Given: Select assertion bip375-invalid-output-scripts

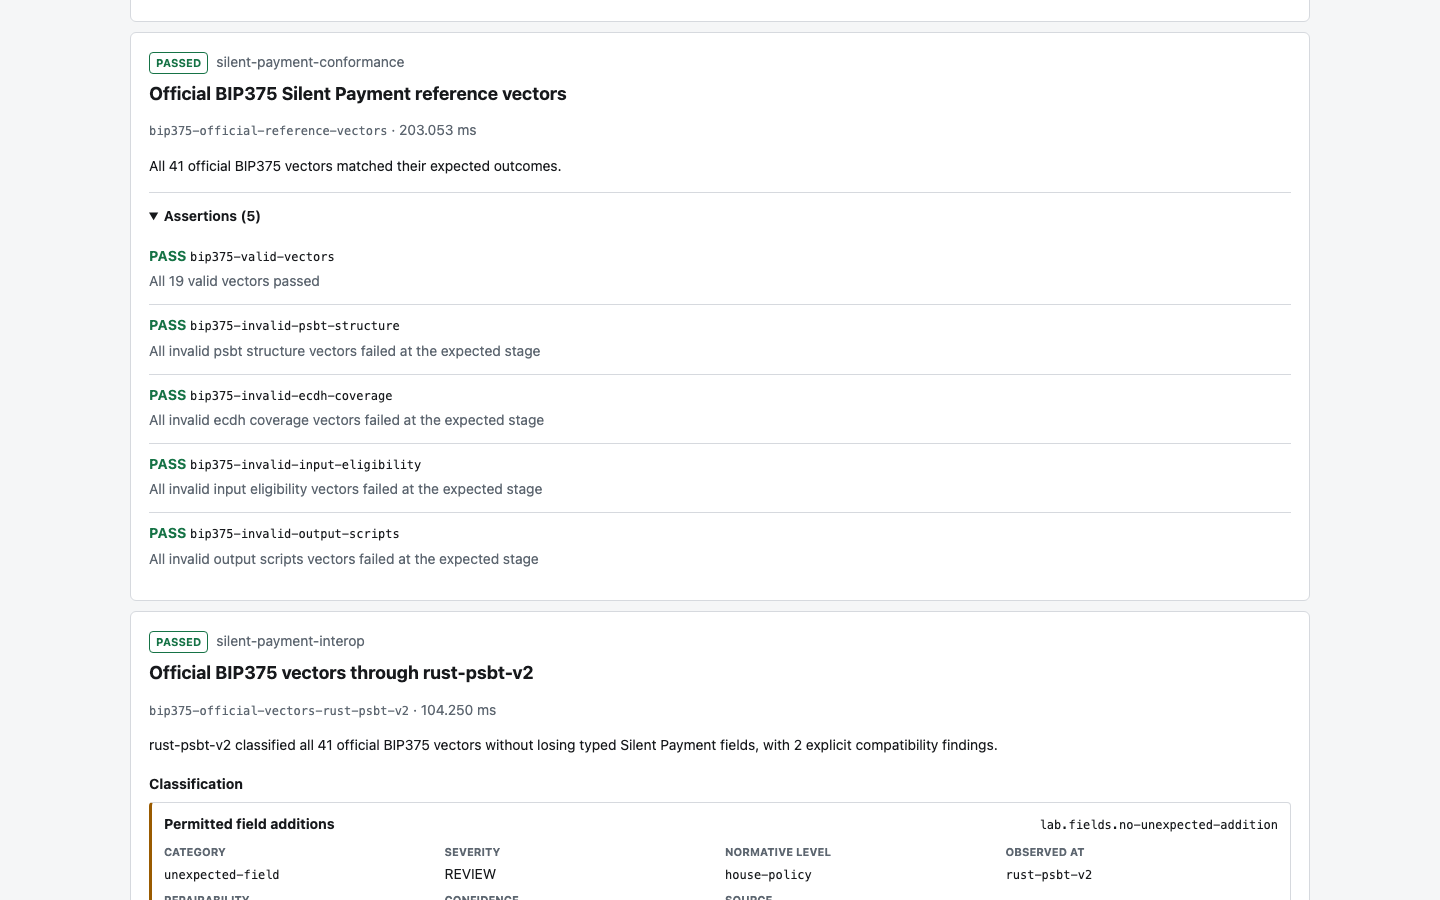Looking at the screenshot, I should 295,534.
